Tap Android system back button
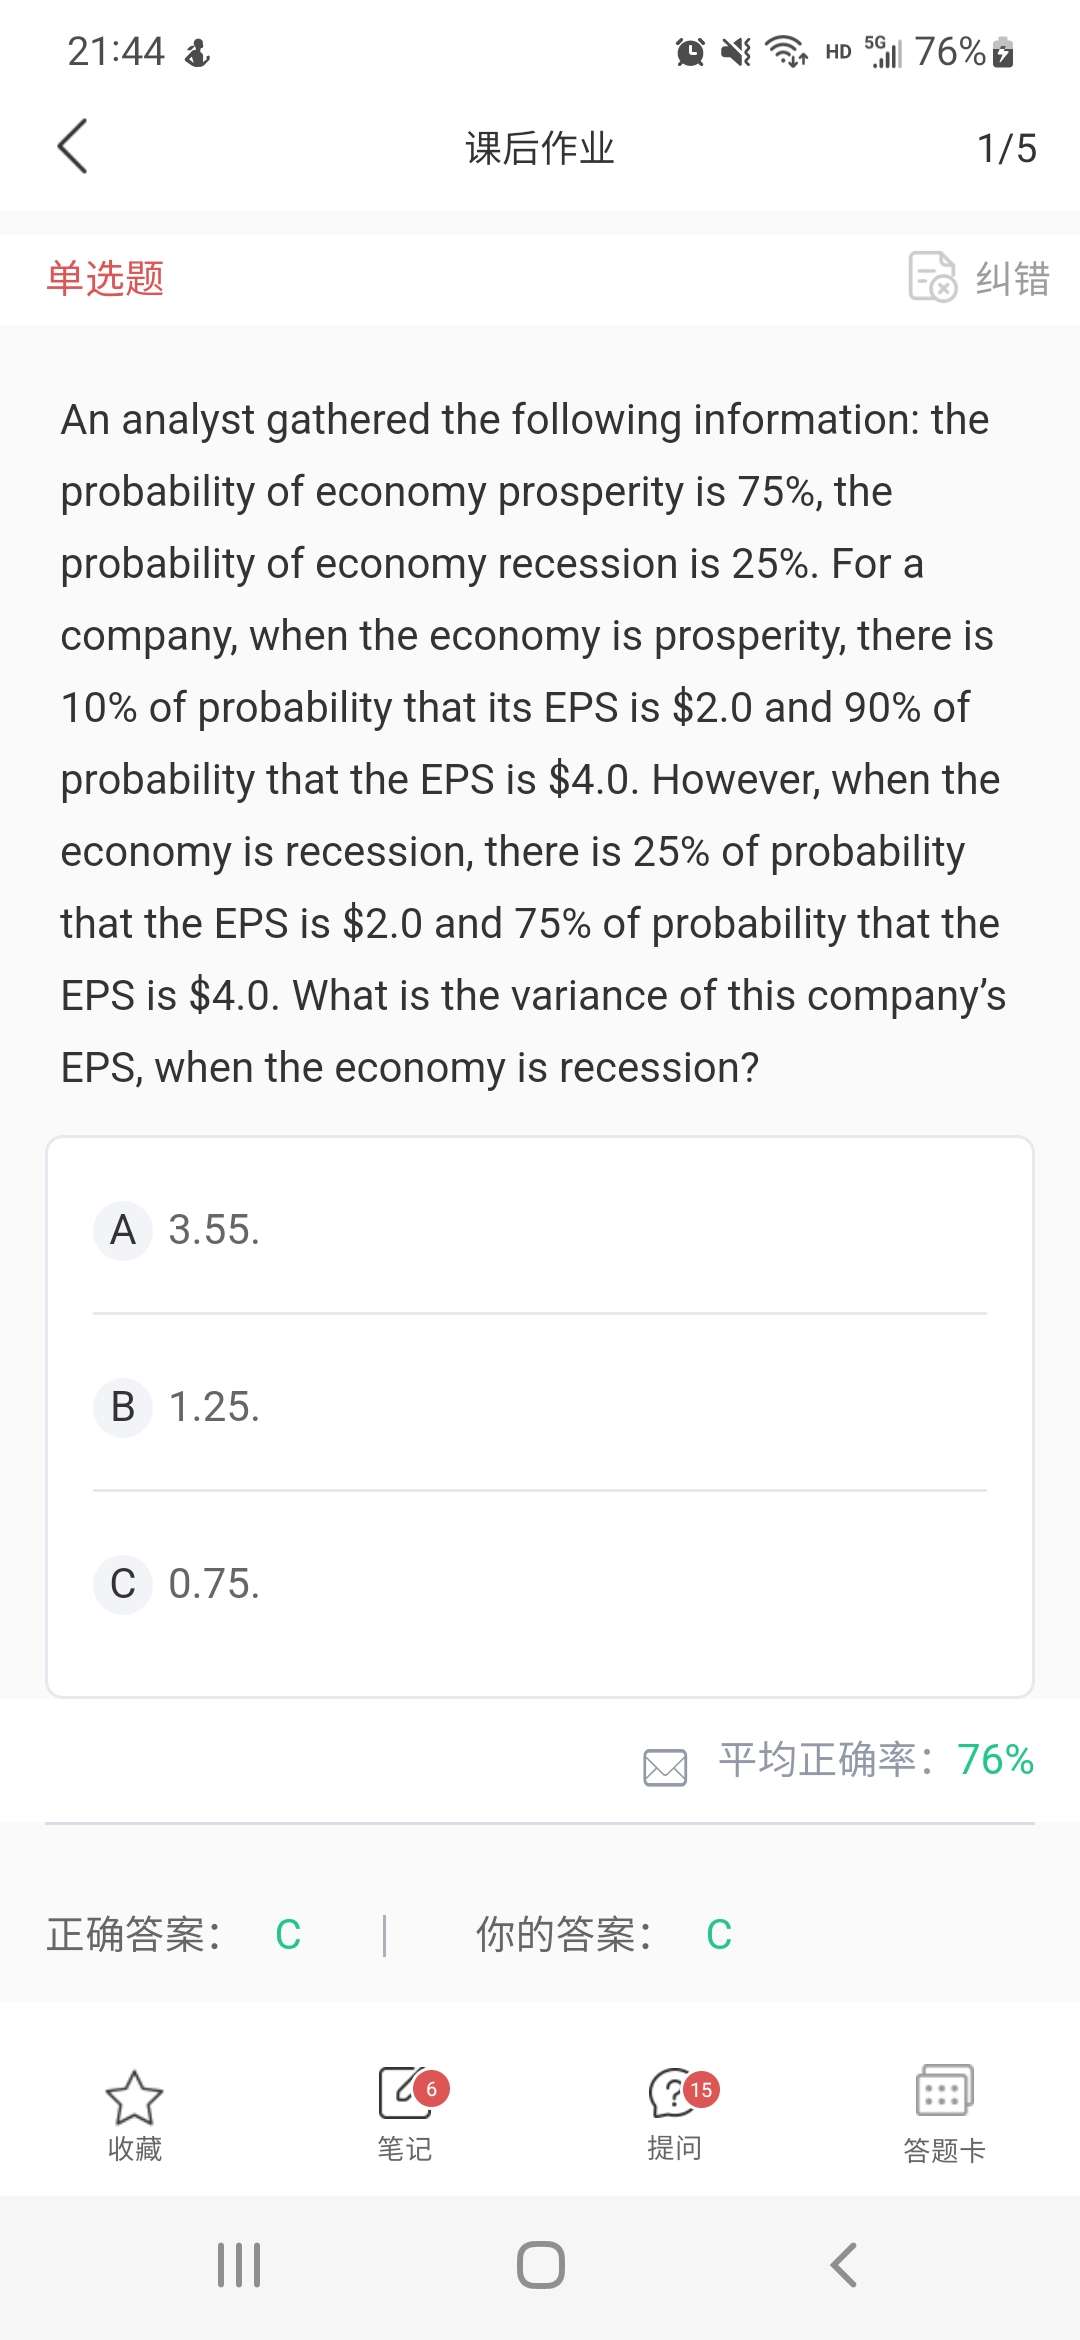Viewport: 1080px width, 2340px height. pyautogui.click(x=843, y=2265)
